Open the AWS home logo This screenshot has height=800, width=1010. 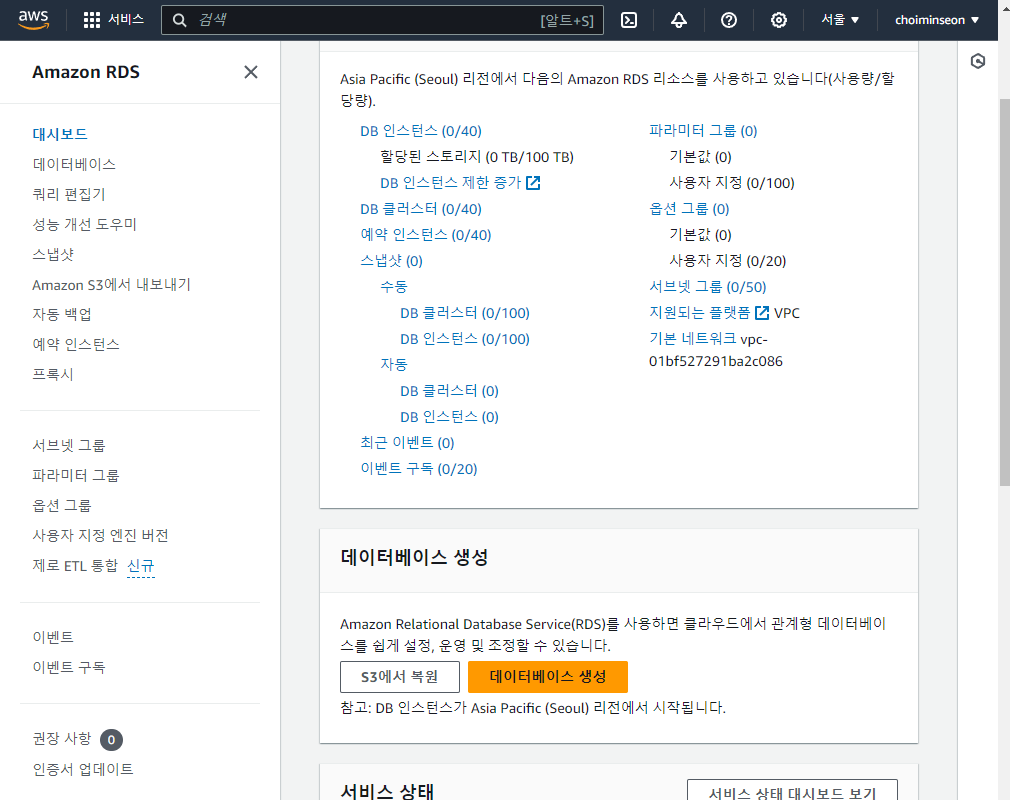pyautogui.click(x=33, y=20)
